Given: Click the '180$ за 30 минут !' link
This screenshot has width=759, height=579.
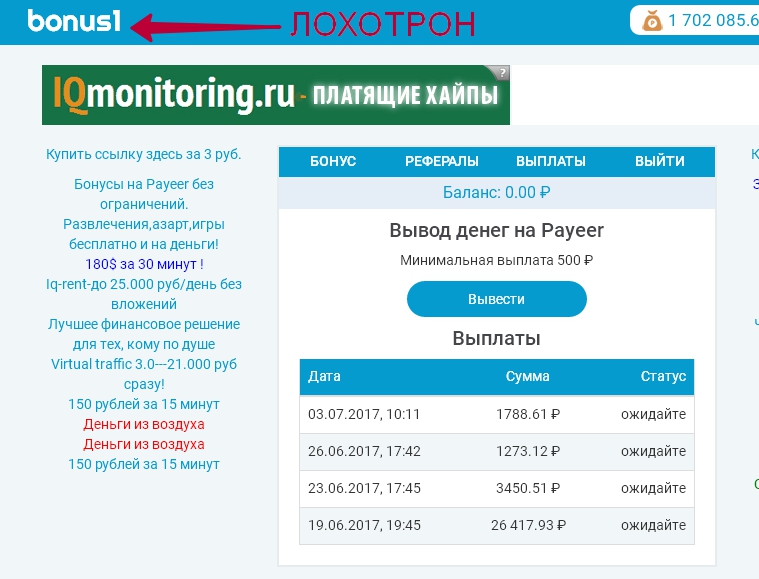Looking at the screenshot, I should [144, 264].
